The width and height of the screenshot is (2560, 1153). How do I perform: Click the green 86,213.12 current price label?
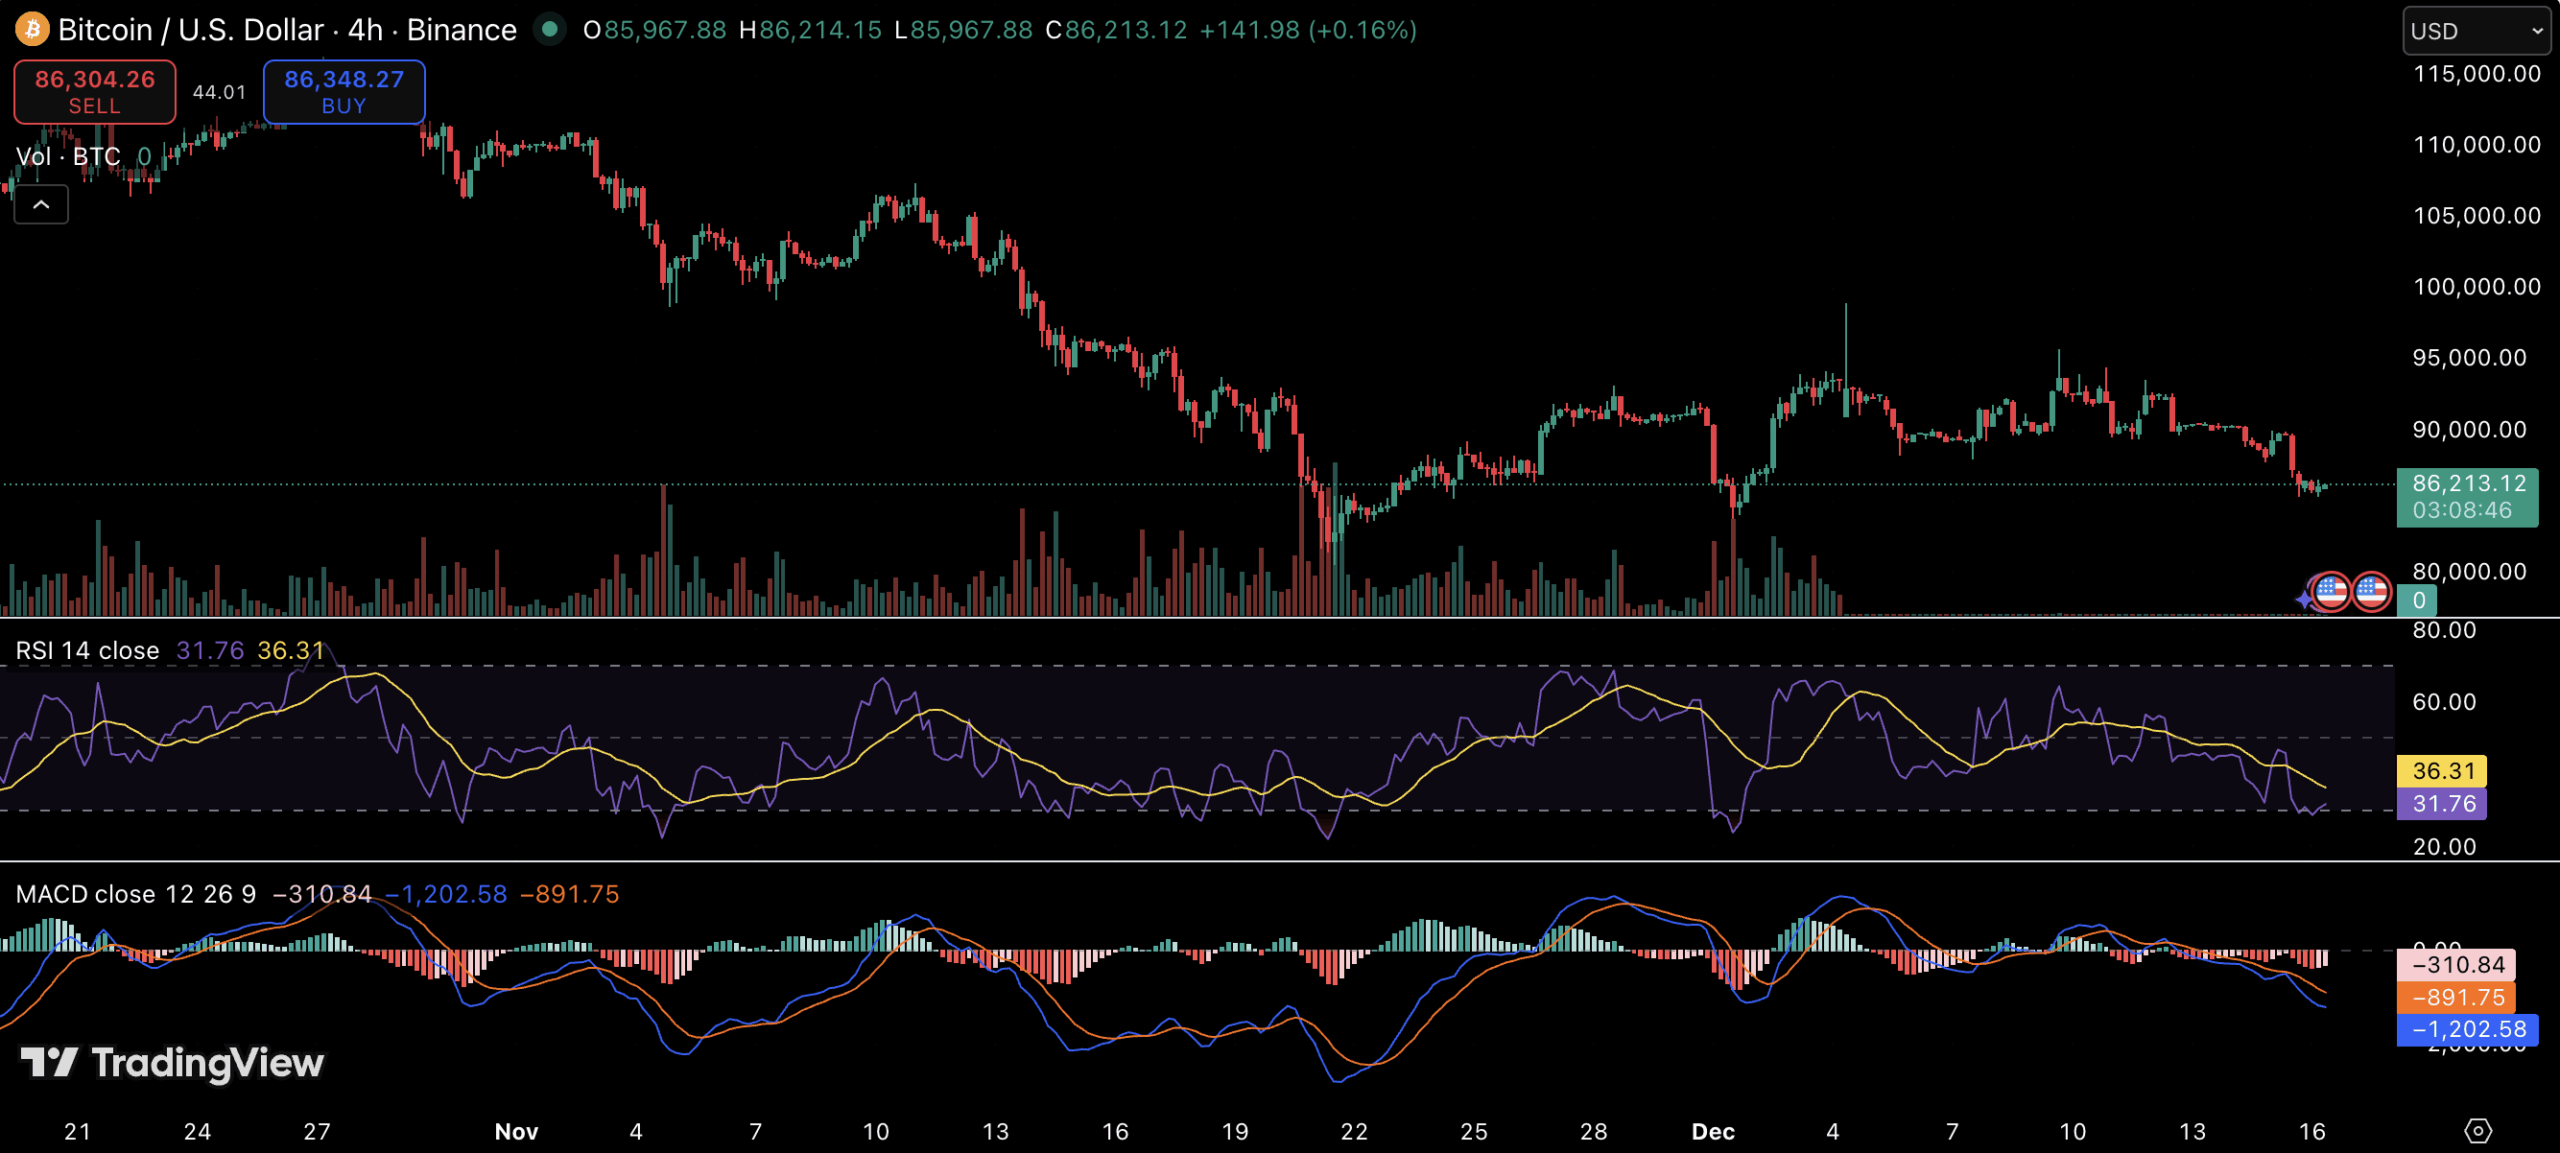coord(2467,497)
